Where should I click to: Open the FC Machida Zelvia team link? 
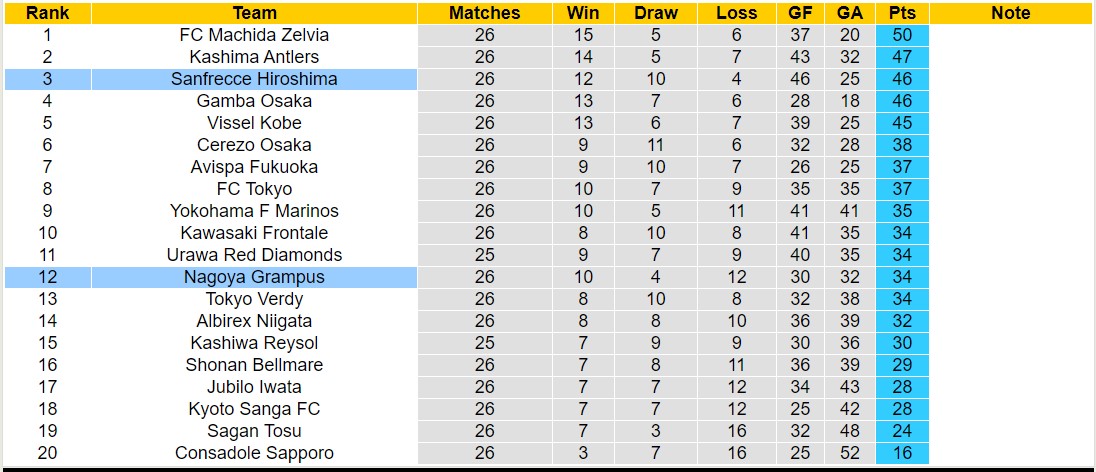click(254, 35)
